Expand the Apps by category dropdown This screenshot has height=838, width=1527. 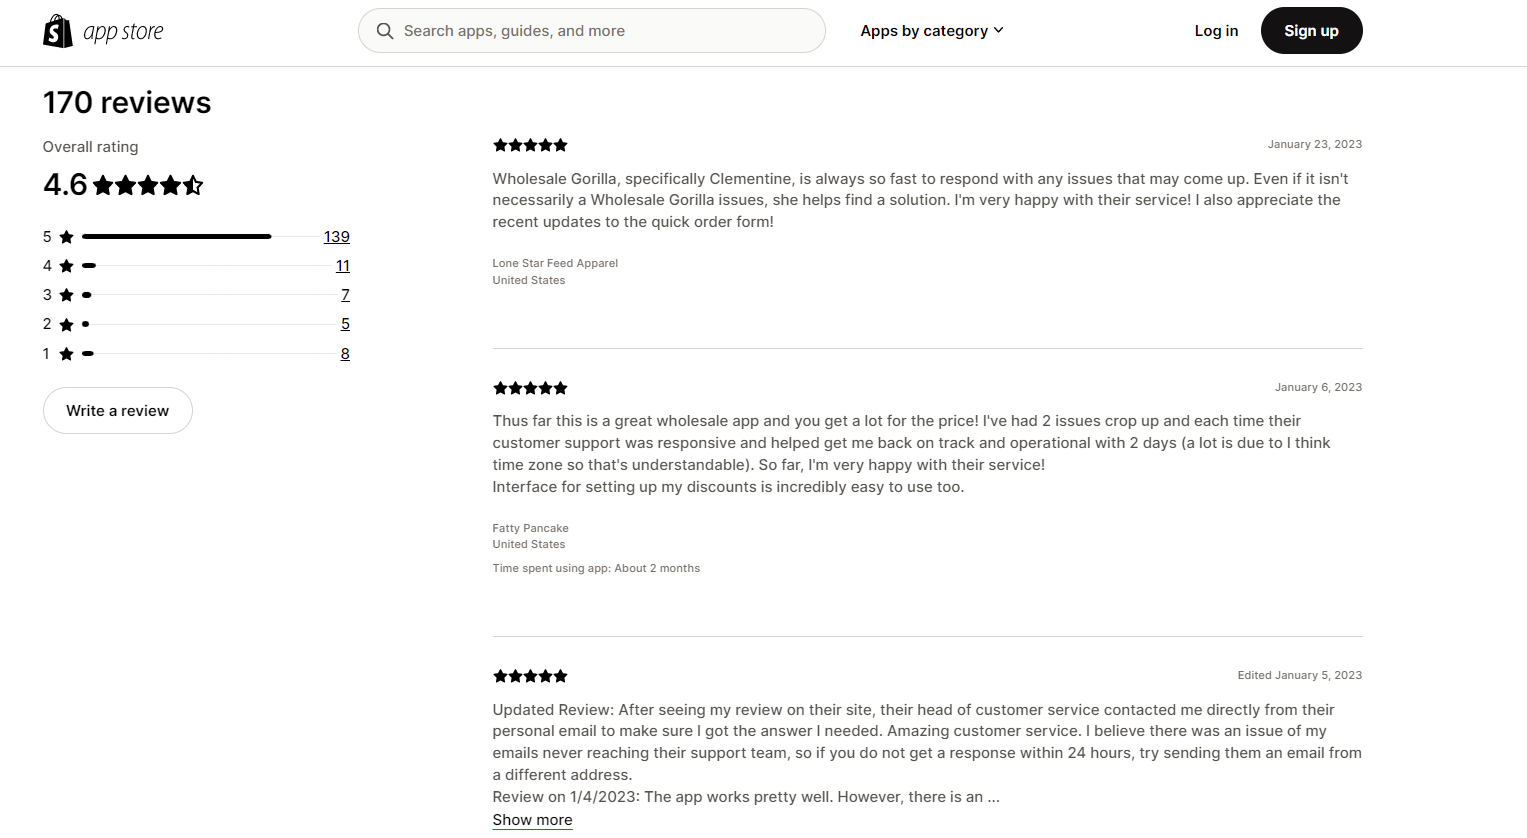pos(932,31)
